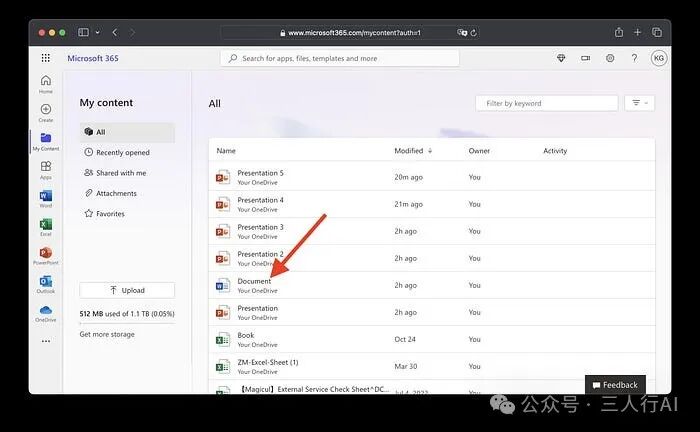700x432 pixels.
Task: Expand the Safari sidebar chevron menu
Action: pyautogui.click(x=97, y=33)
